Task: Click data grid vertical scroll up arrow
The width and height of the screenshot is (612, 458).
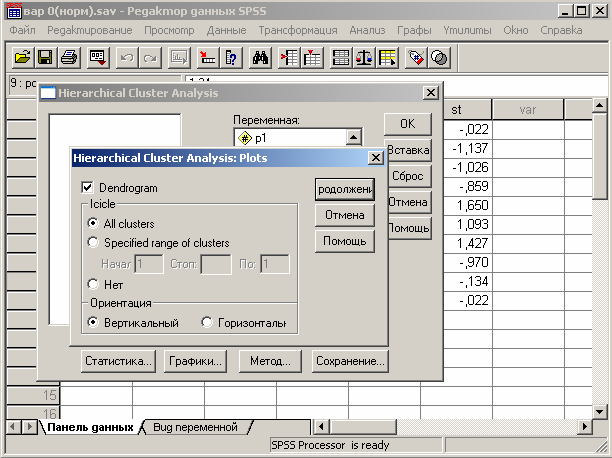Action: (600, 105)
